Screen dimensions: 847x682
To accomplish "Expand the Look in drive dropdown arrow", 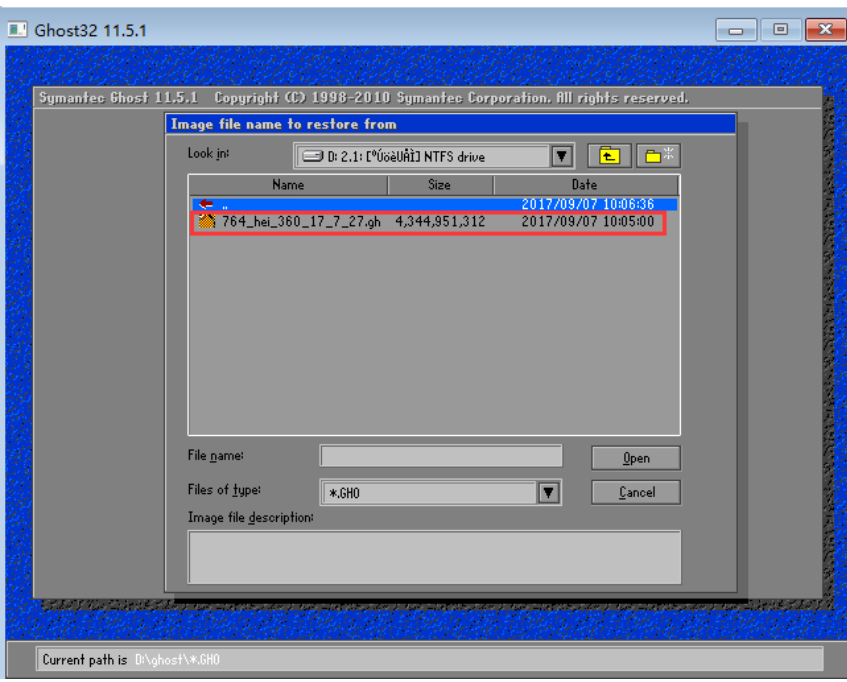I will tap(561, 157).
